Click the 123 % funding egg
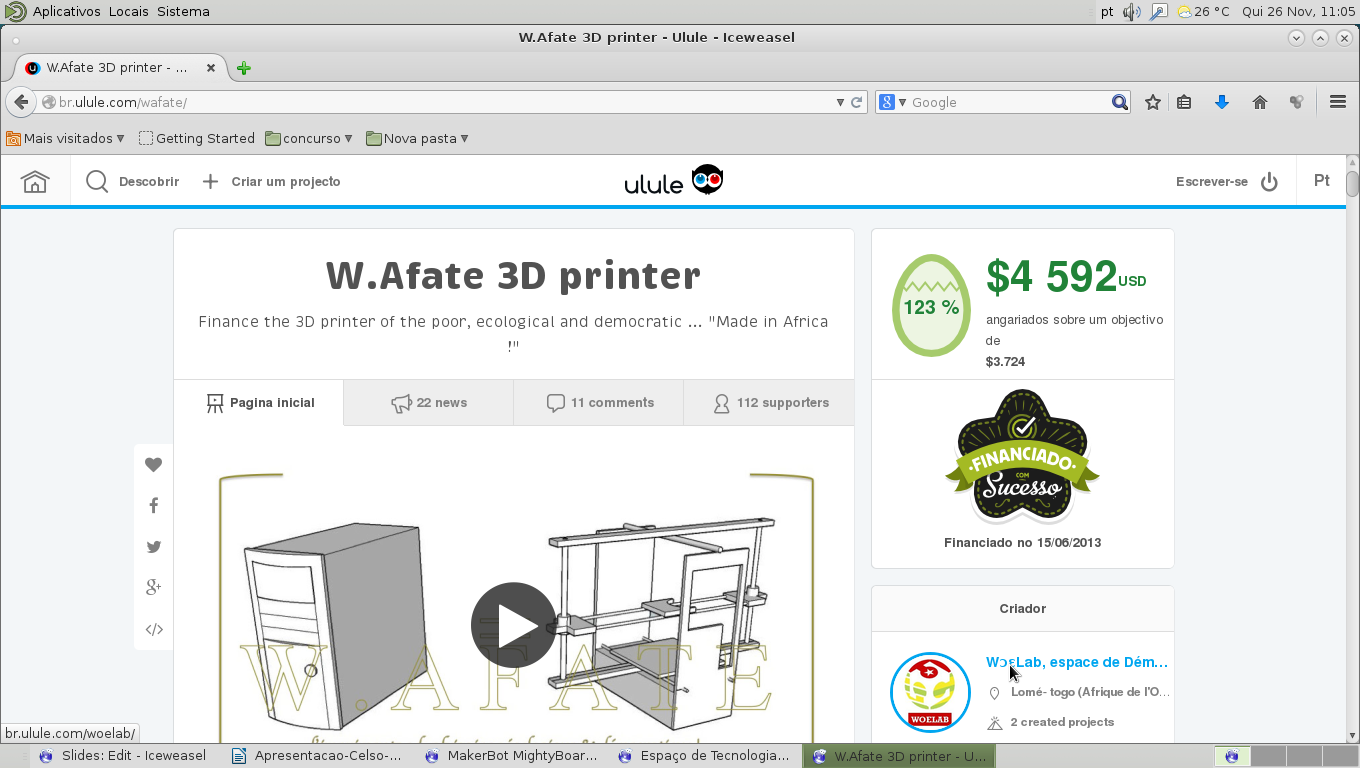Screen dimensions: 1360x768 pos(931,305)
